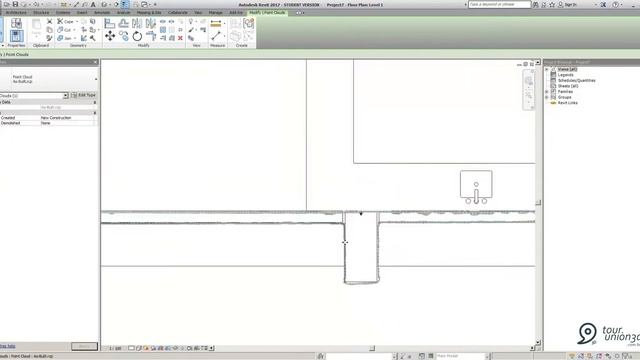Image resolution: width=640 pixels, height=360 pixels.
Task: Click the Create Group icon in Create panel
Action: point(248,23)
